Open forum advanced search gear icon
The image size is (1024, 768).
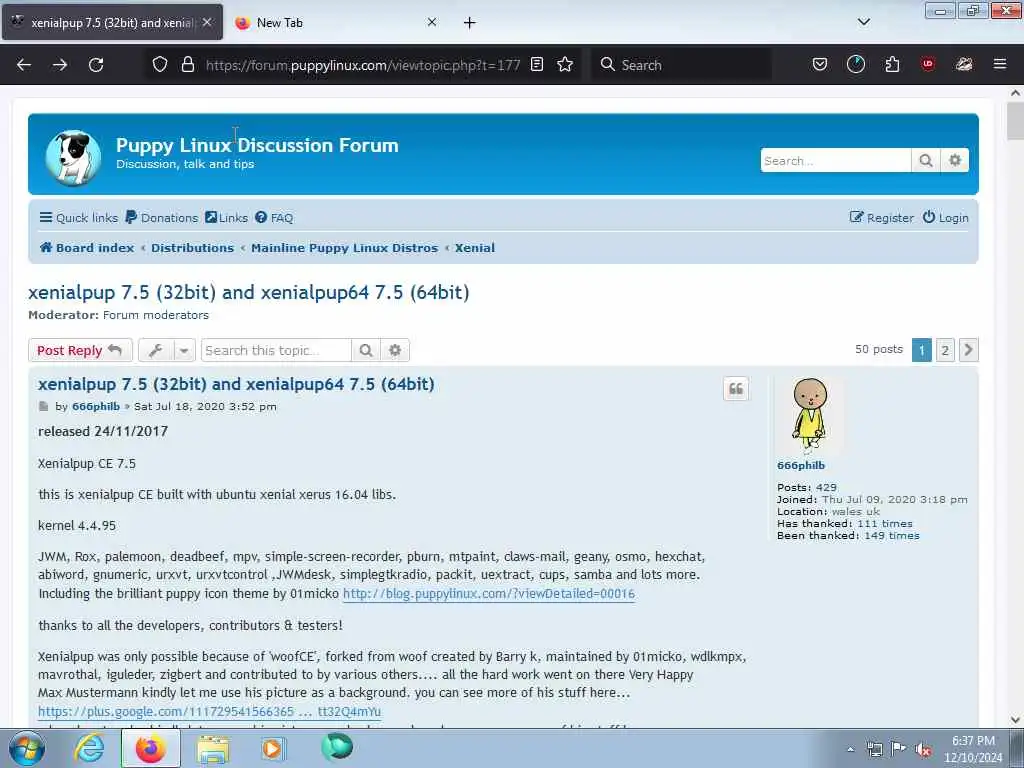[x=955, y=161]
